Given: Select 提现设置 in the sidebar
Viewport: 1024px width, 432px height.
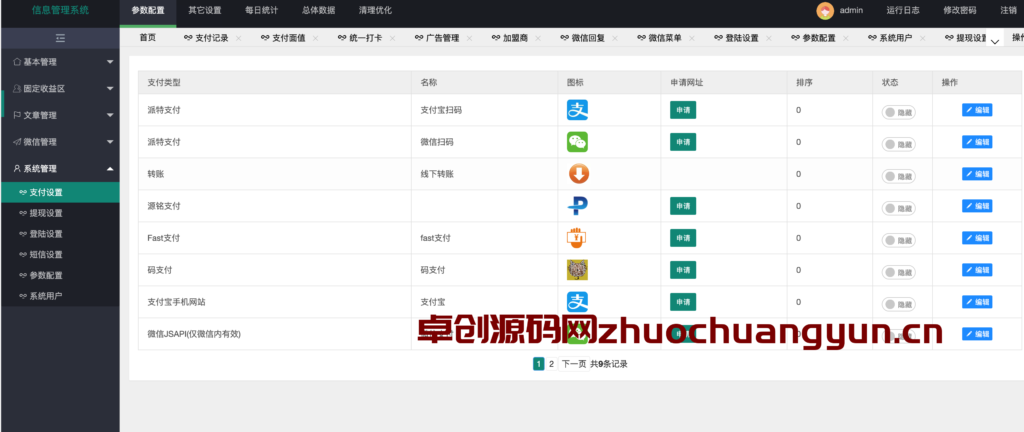Looking at the screenshot, I should [x=60, y=213].
